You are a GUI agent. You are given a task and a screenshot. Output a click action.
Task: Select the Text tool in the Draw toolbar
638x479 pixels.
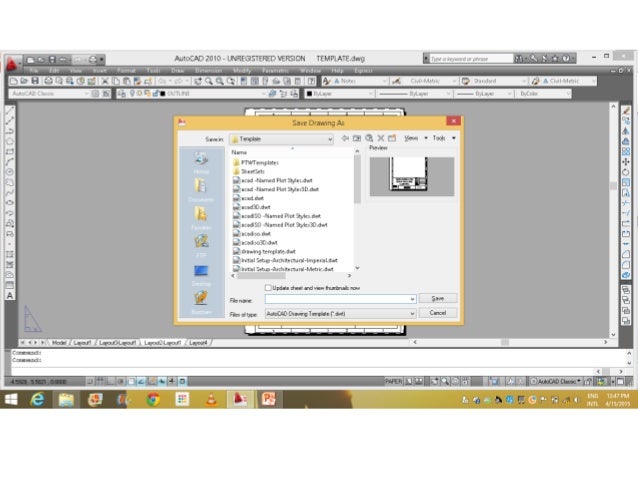[10, 296]
